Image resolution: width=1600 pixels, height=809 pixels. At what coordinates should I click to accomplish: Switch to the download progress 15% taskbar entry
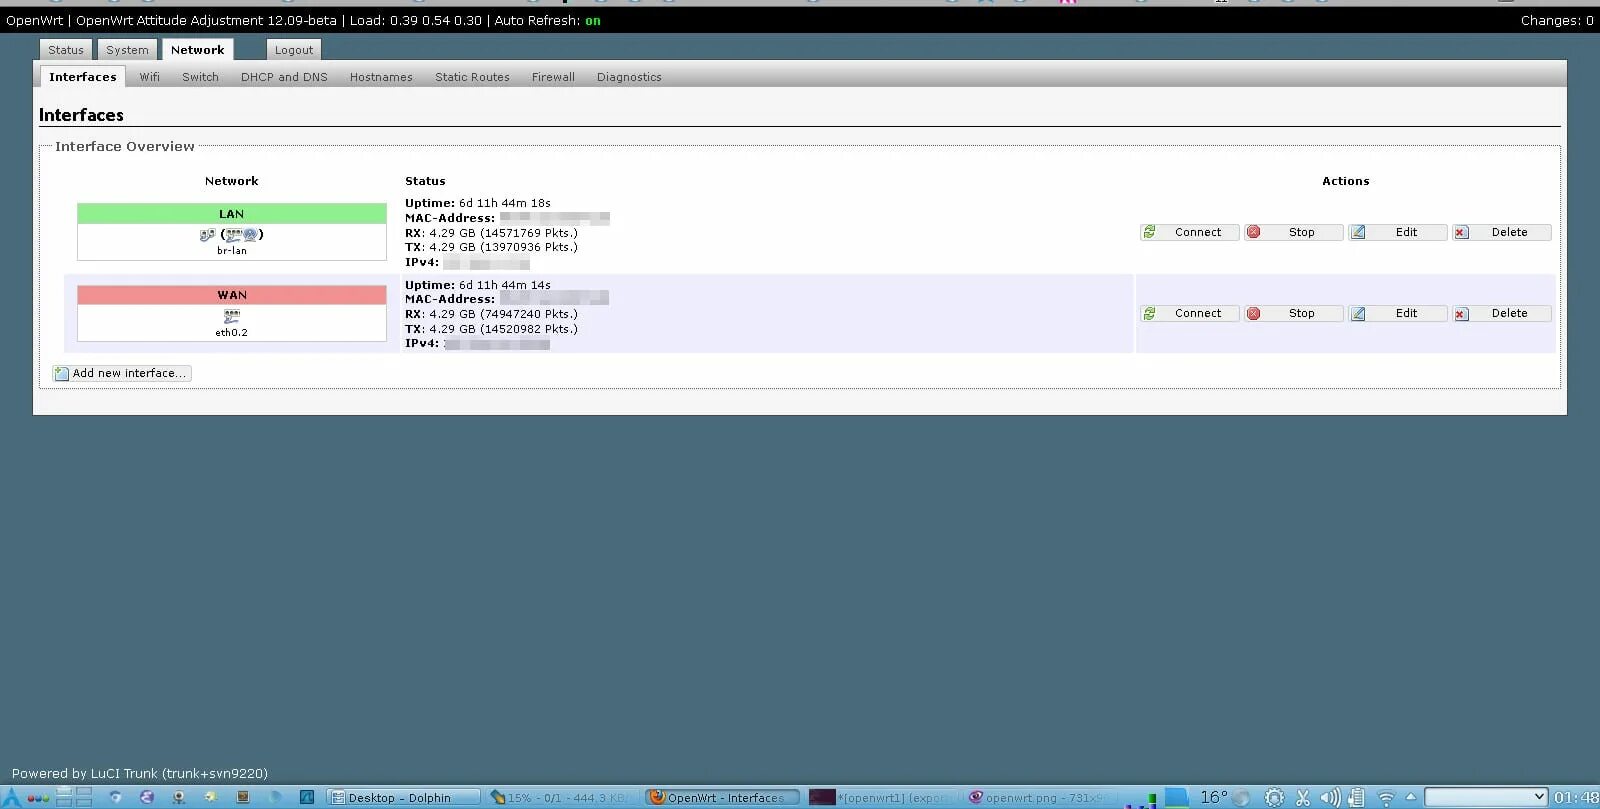tap(564, 797)
